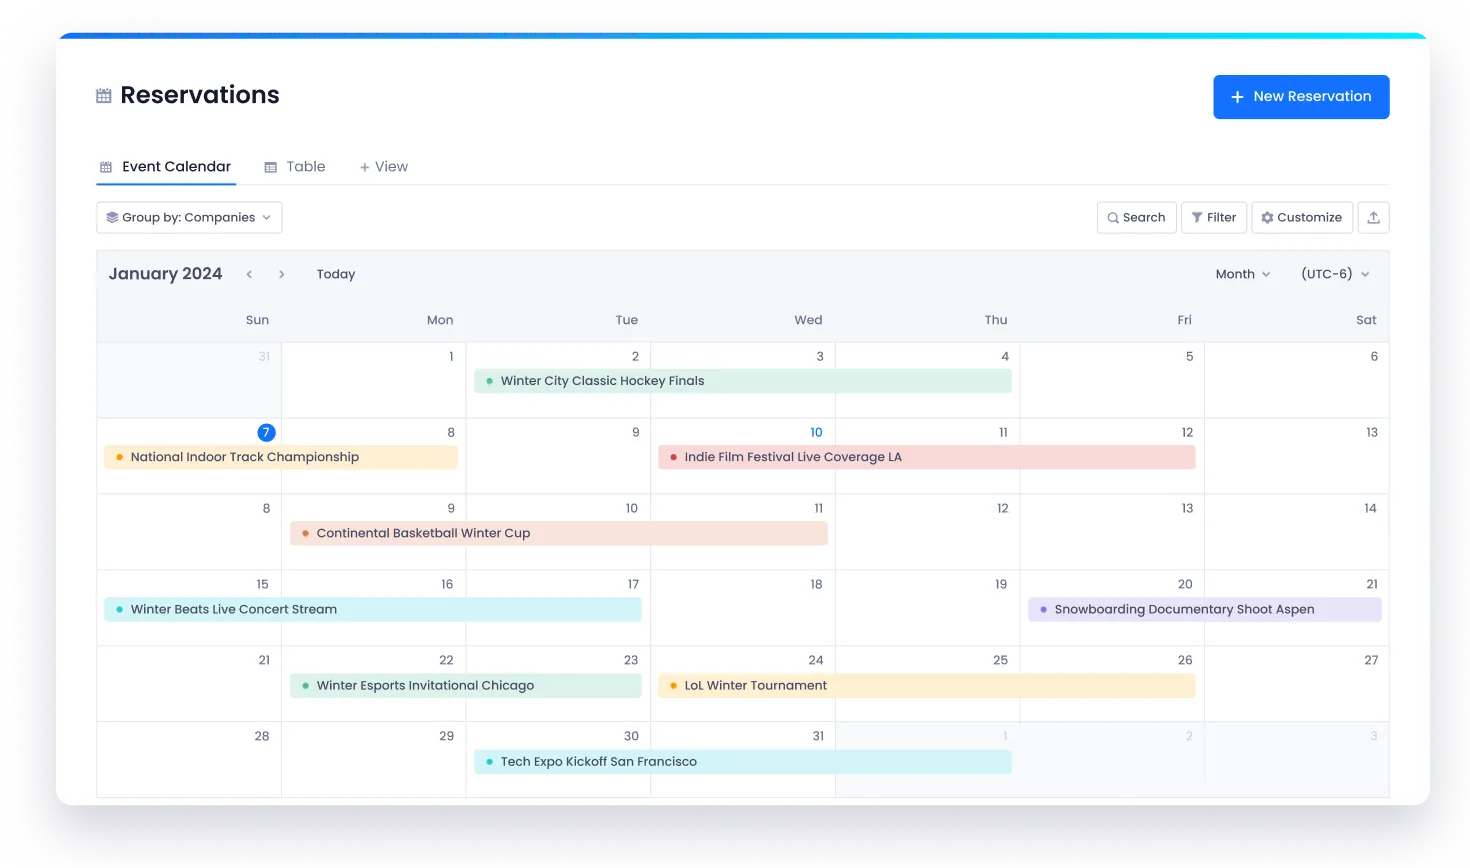
Task: Click date 18 in Wednesday column
Action: coord(816,584)
